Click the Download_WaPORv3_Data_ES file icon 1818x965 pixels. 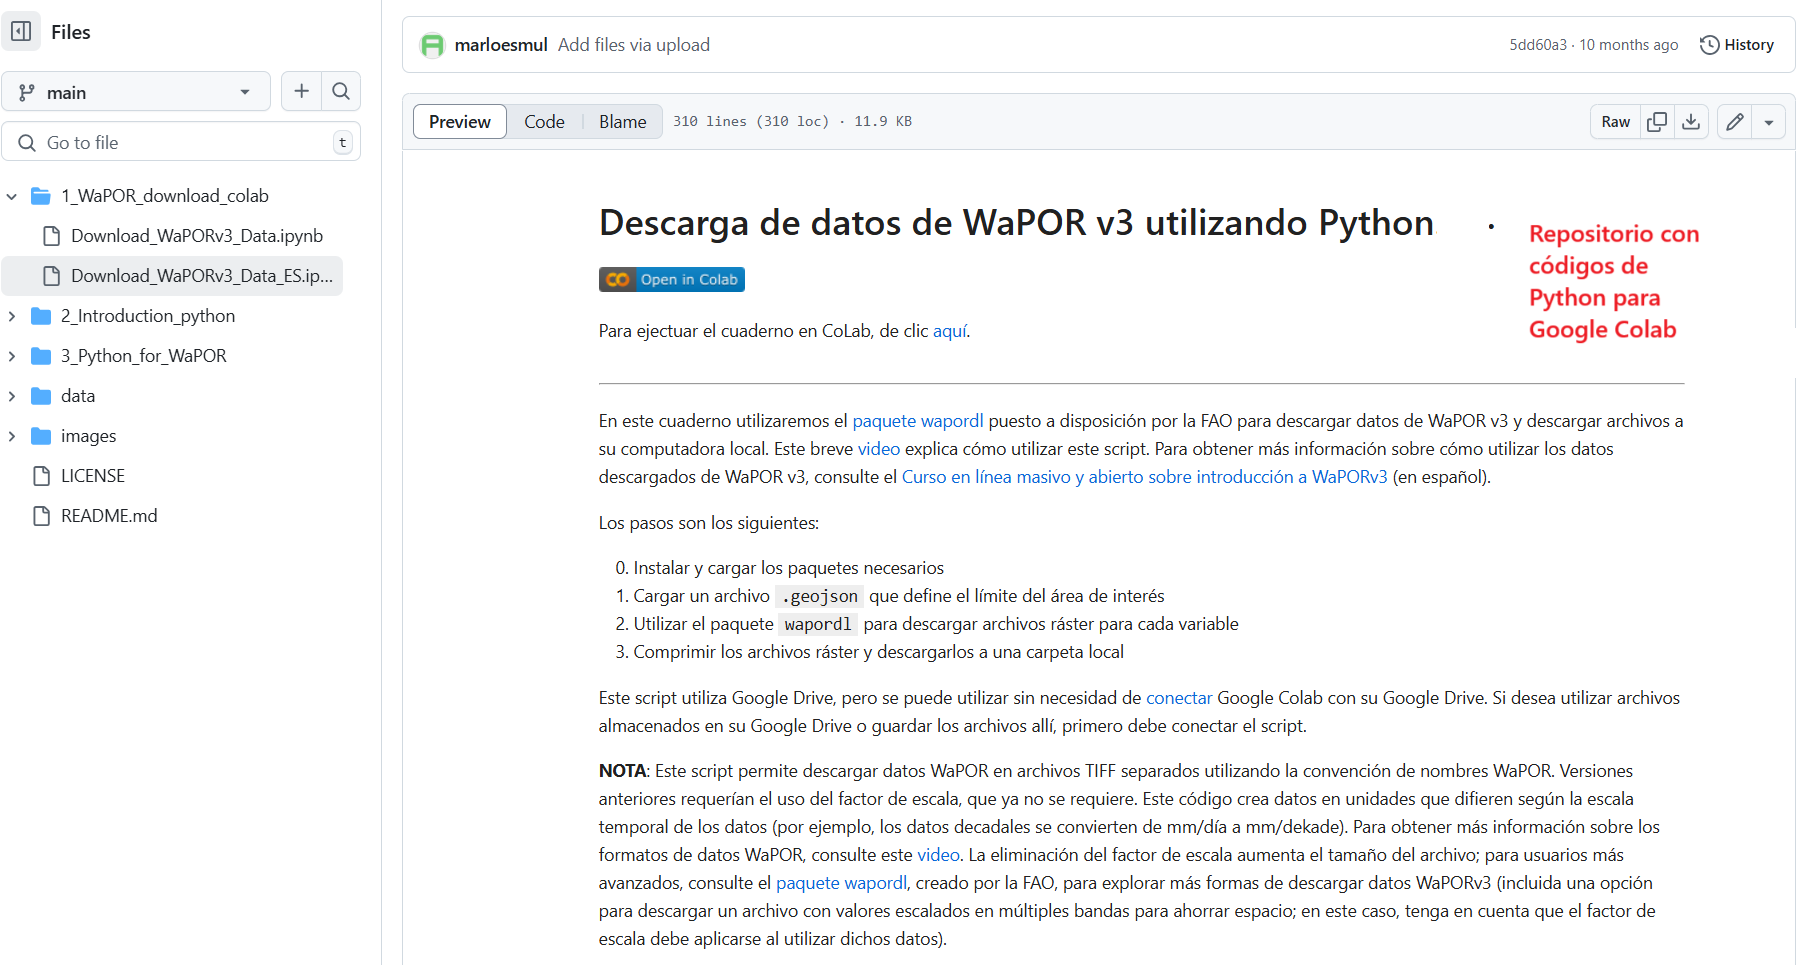[x=52, y=276]
